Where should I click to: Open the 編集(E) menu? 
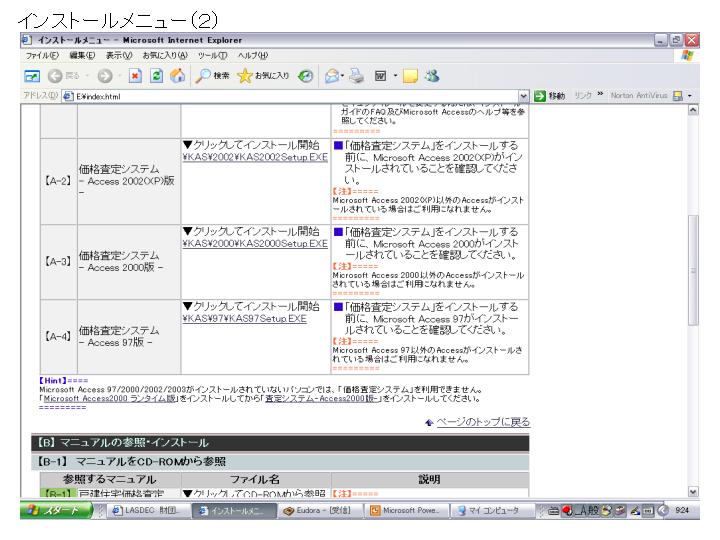pyautogui.click(x=82, y=56)
